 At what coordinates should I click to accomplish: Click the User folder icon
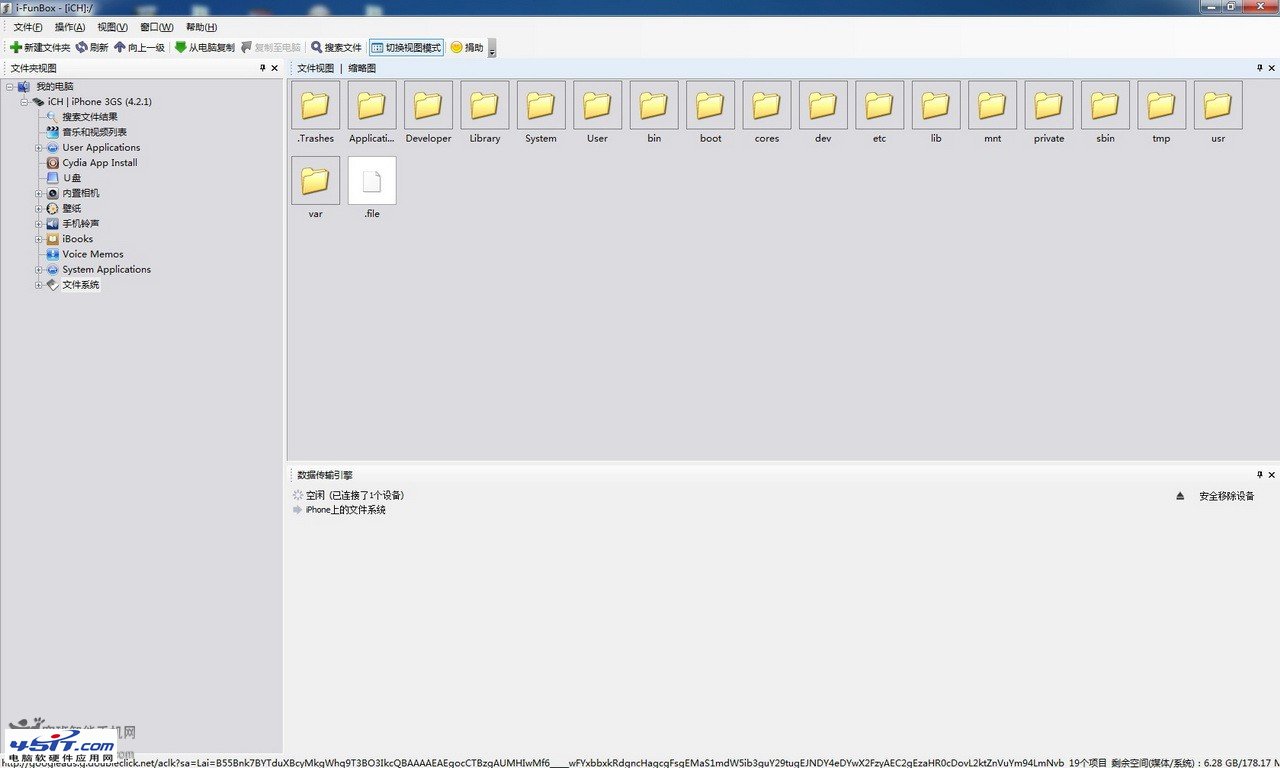tap(597, 105)
